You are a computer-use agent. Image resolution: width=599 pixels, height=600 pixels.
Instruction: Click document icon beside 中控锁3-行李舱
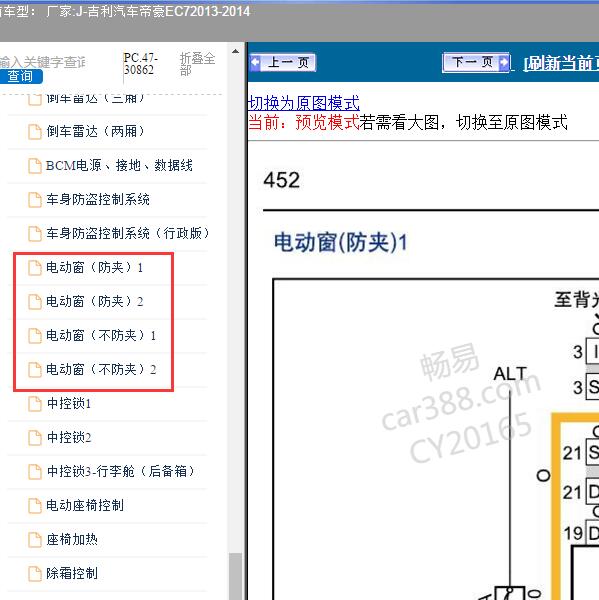coord(35,471)
